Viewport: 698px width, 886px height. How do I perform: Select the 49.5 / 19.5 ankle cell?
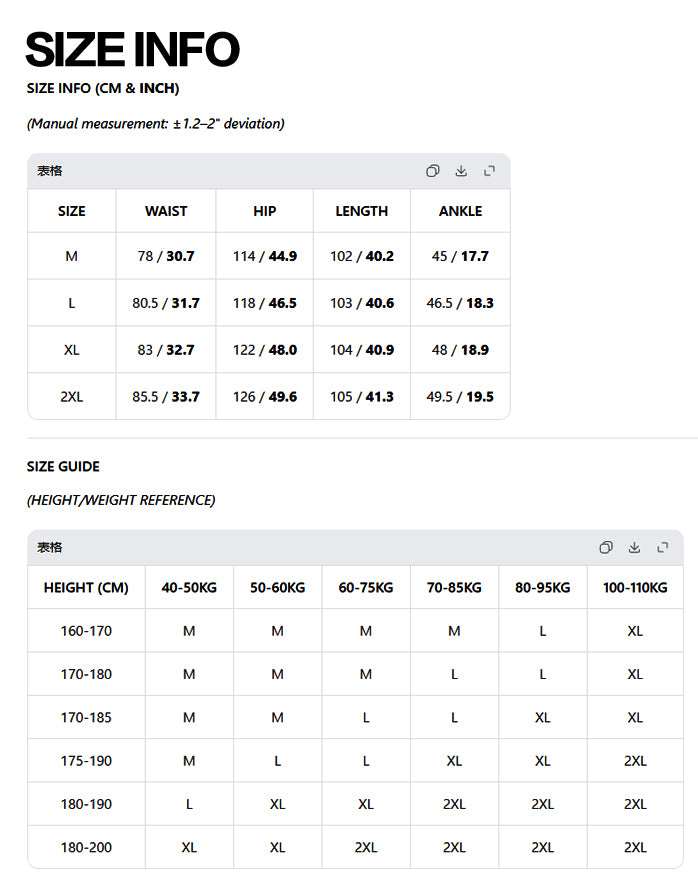coord(460,397)
